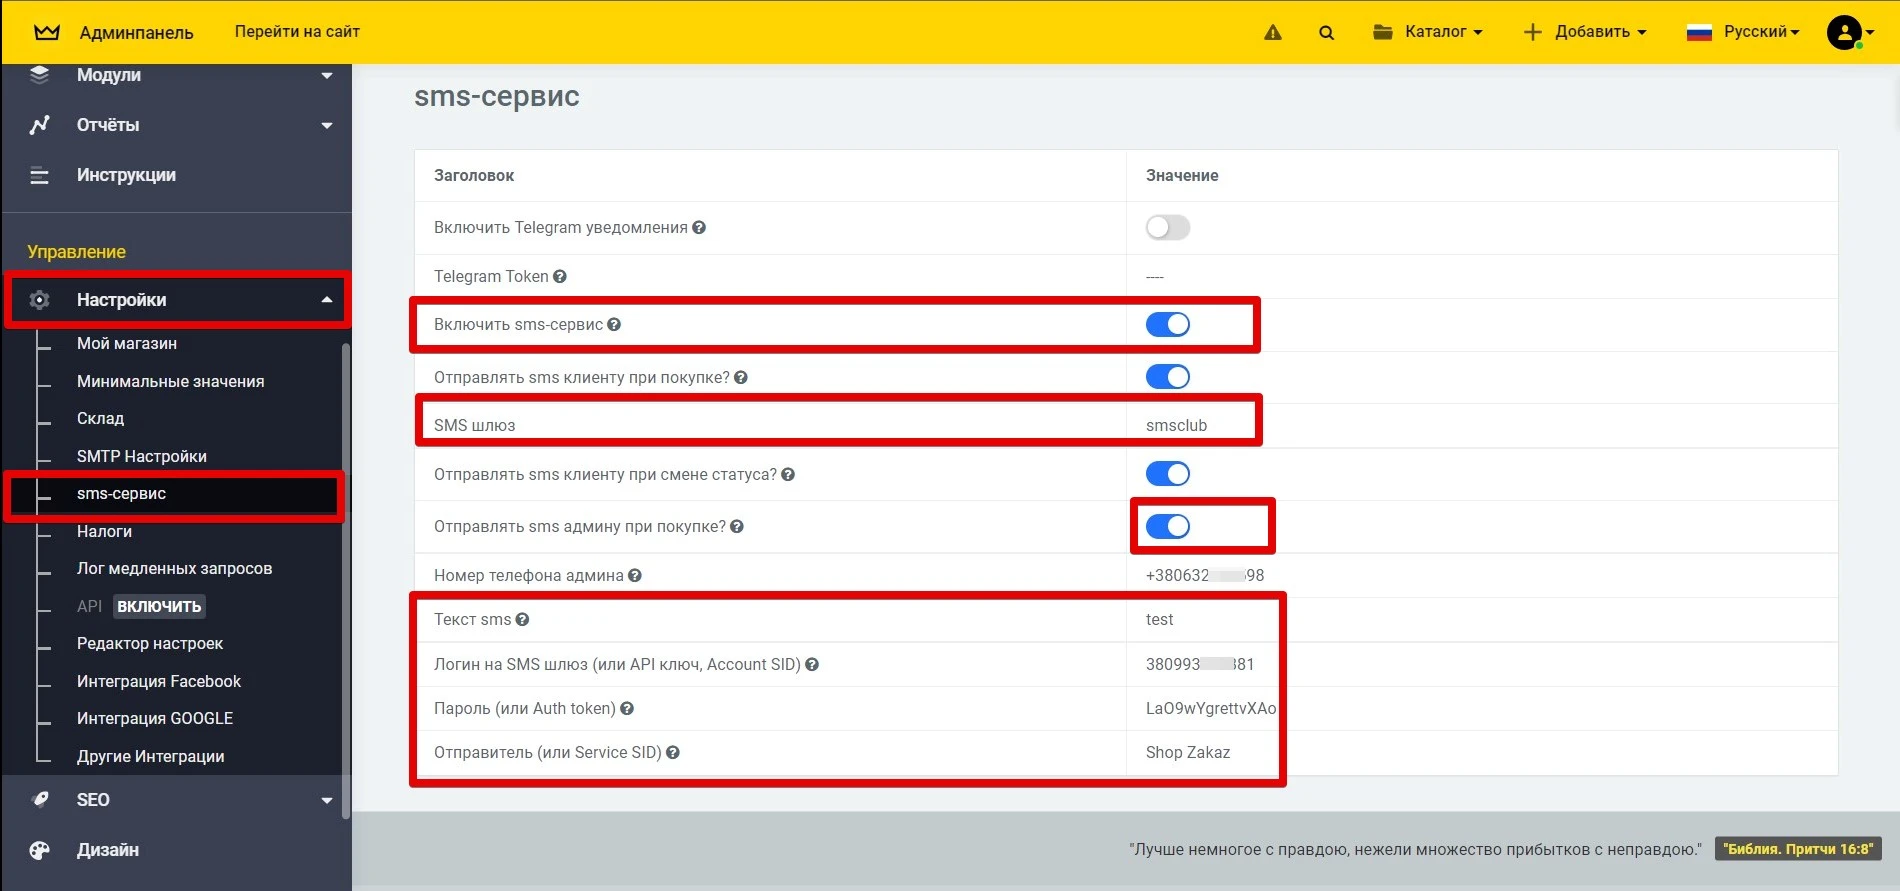1900x891 pixels.
Task: Toggle off sms to admin on purchase
Action: pyautogui.click(x=1167, y=526)
